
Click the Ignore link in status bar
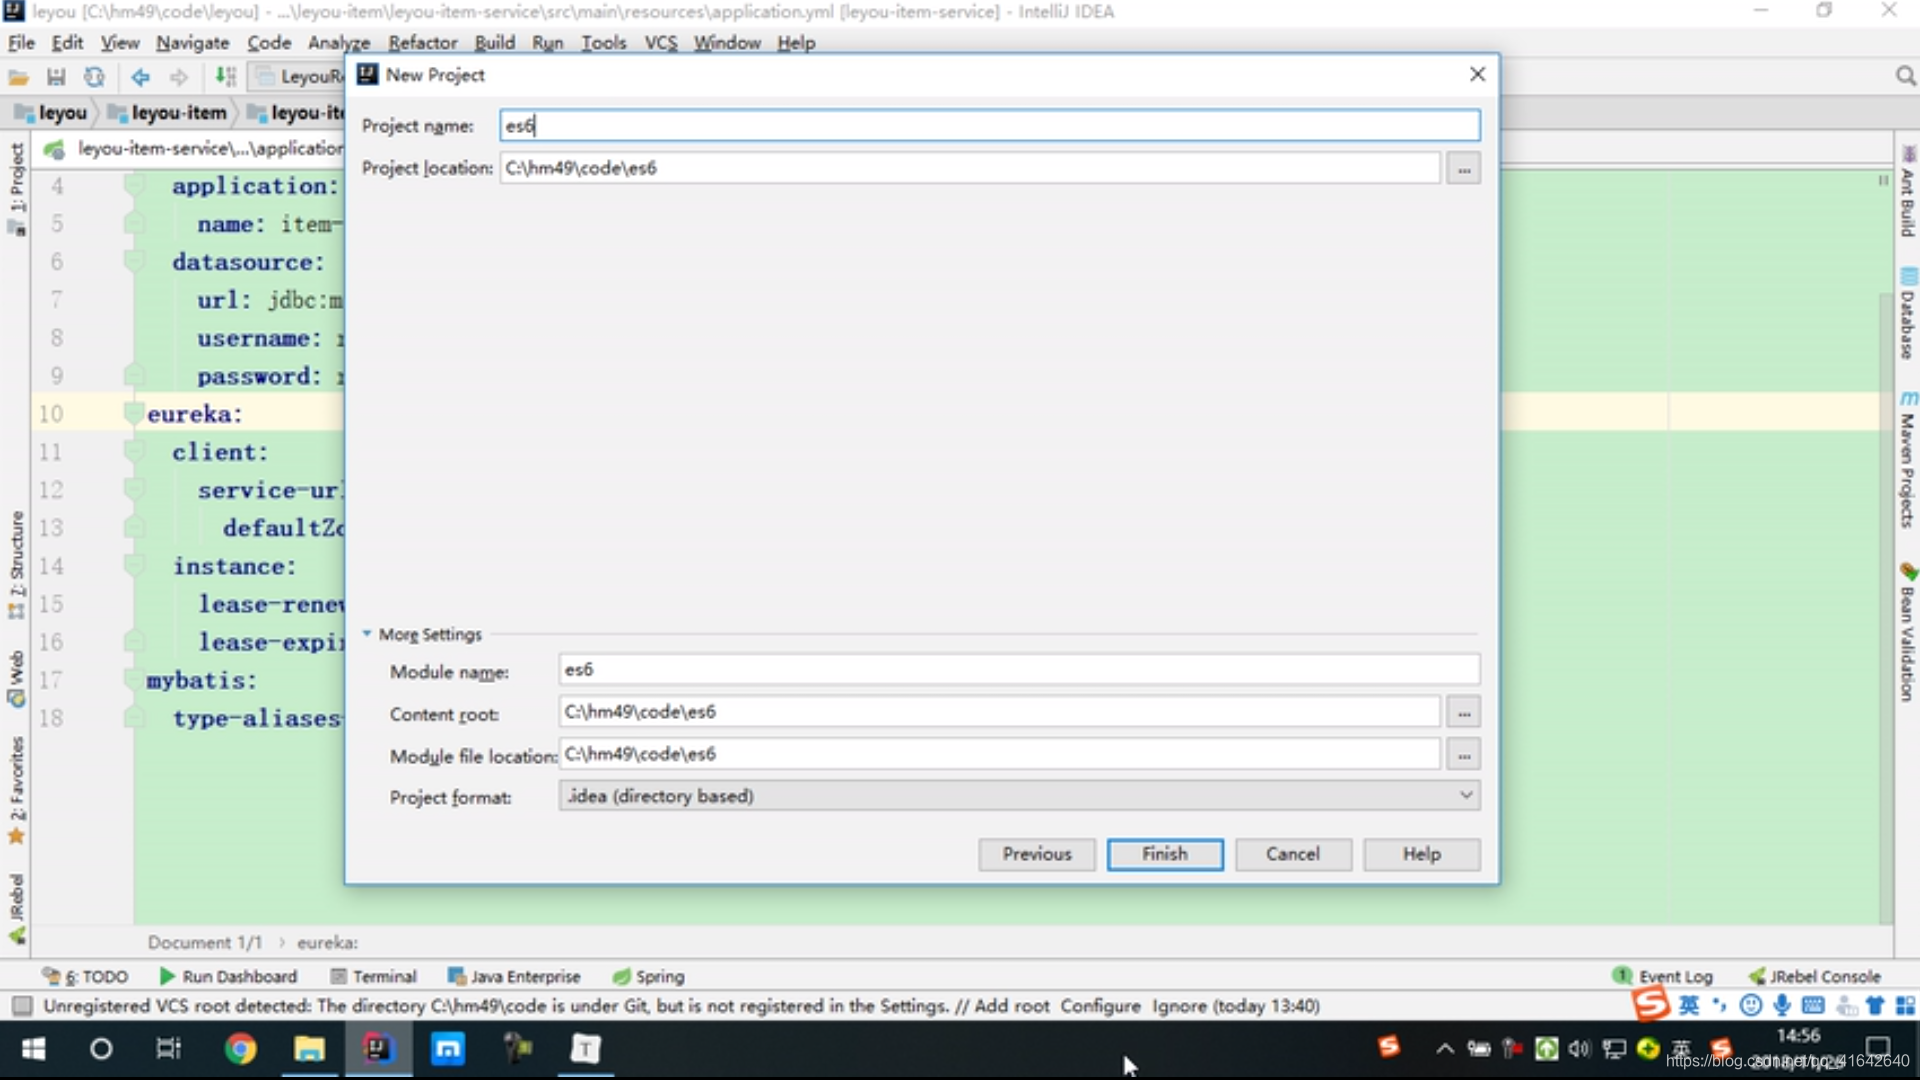click(1179, 1006)
